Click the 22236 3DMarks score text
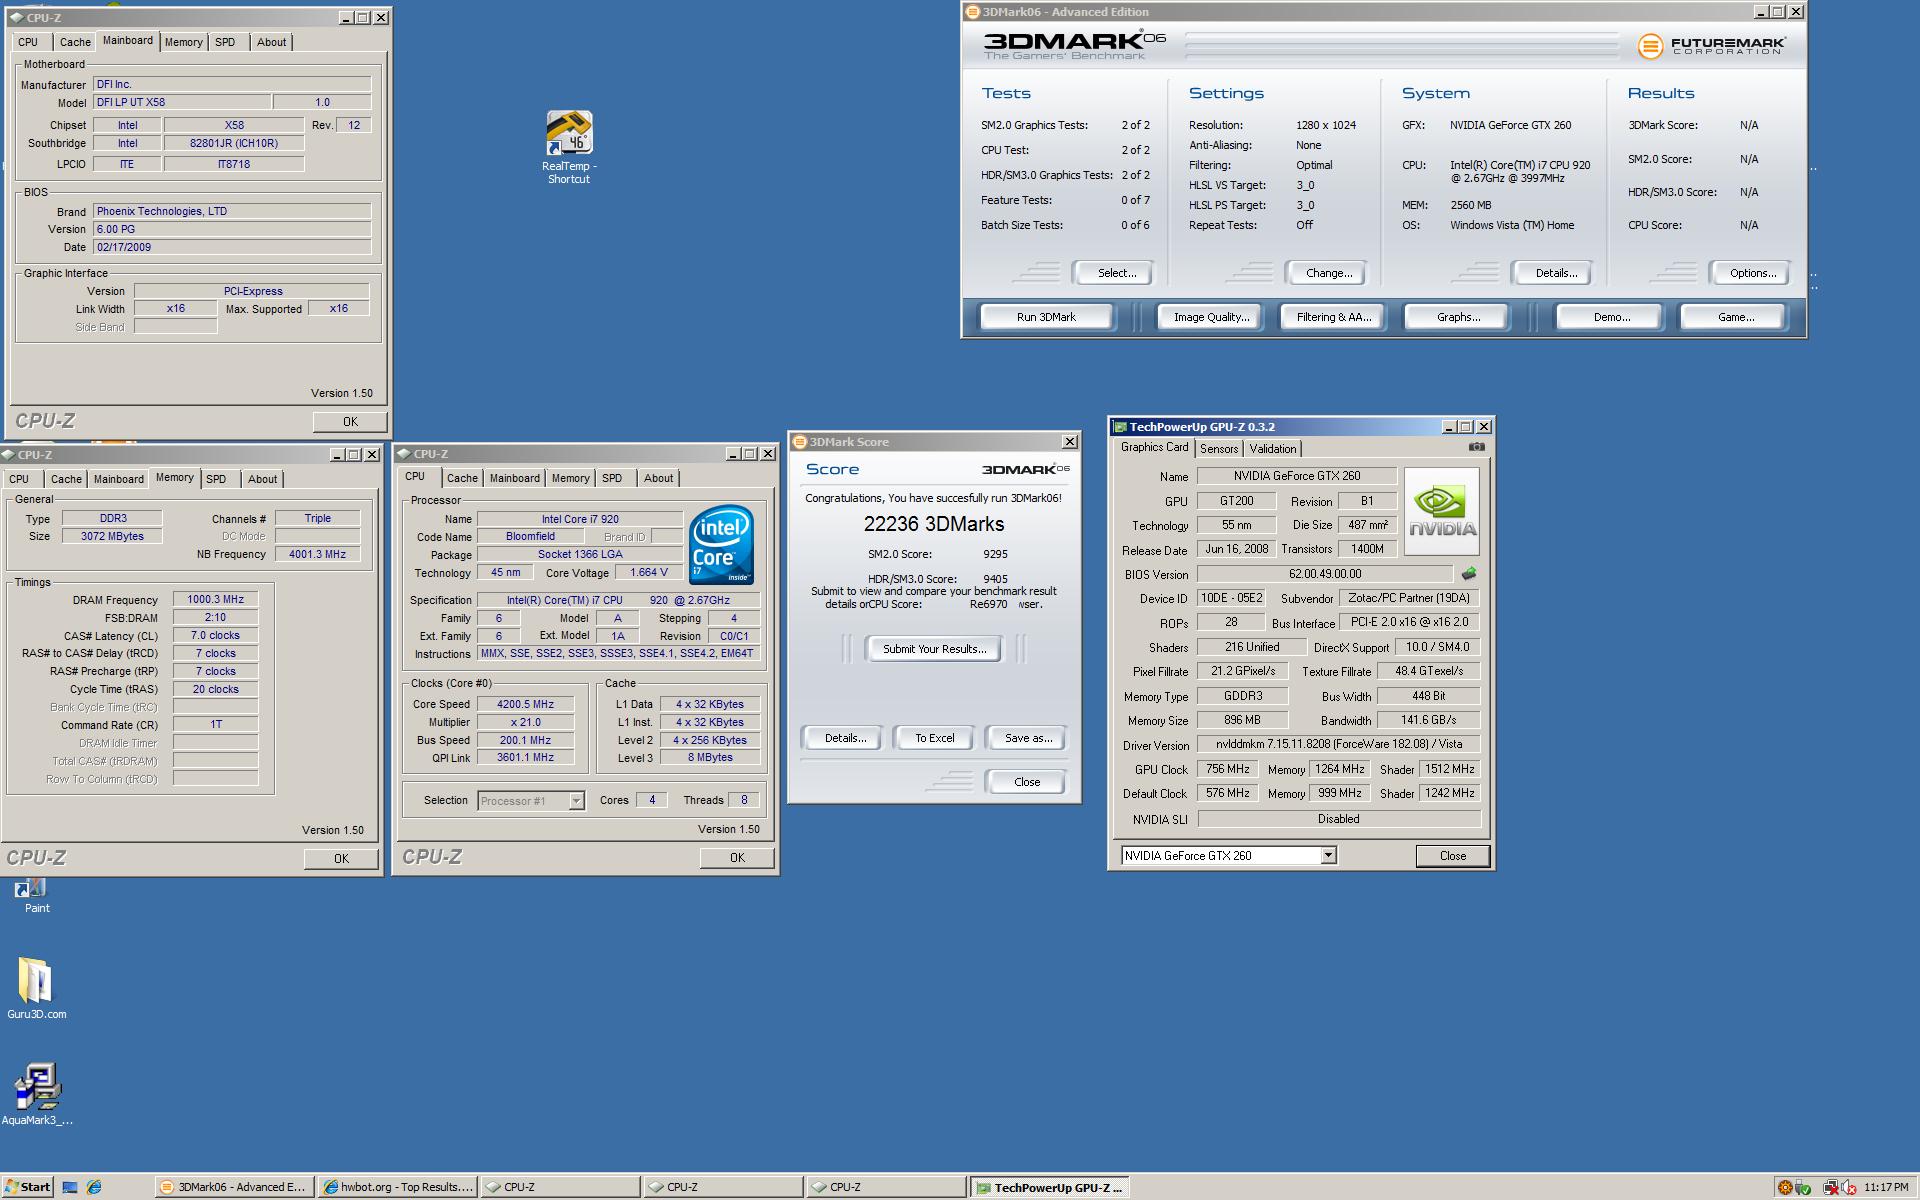Image resolution: width=1920 pixels, height=1200 pixels. tap(934, 524)
